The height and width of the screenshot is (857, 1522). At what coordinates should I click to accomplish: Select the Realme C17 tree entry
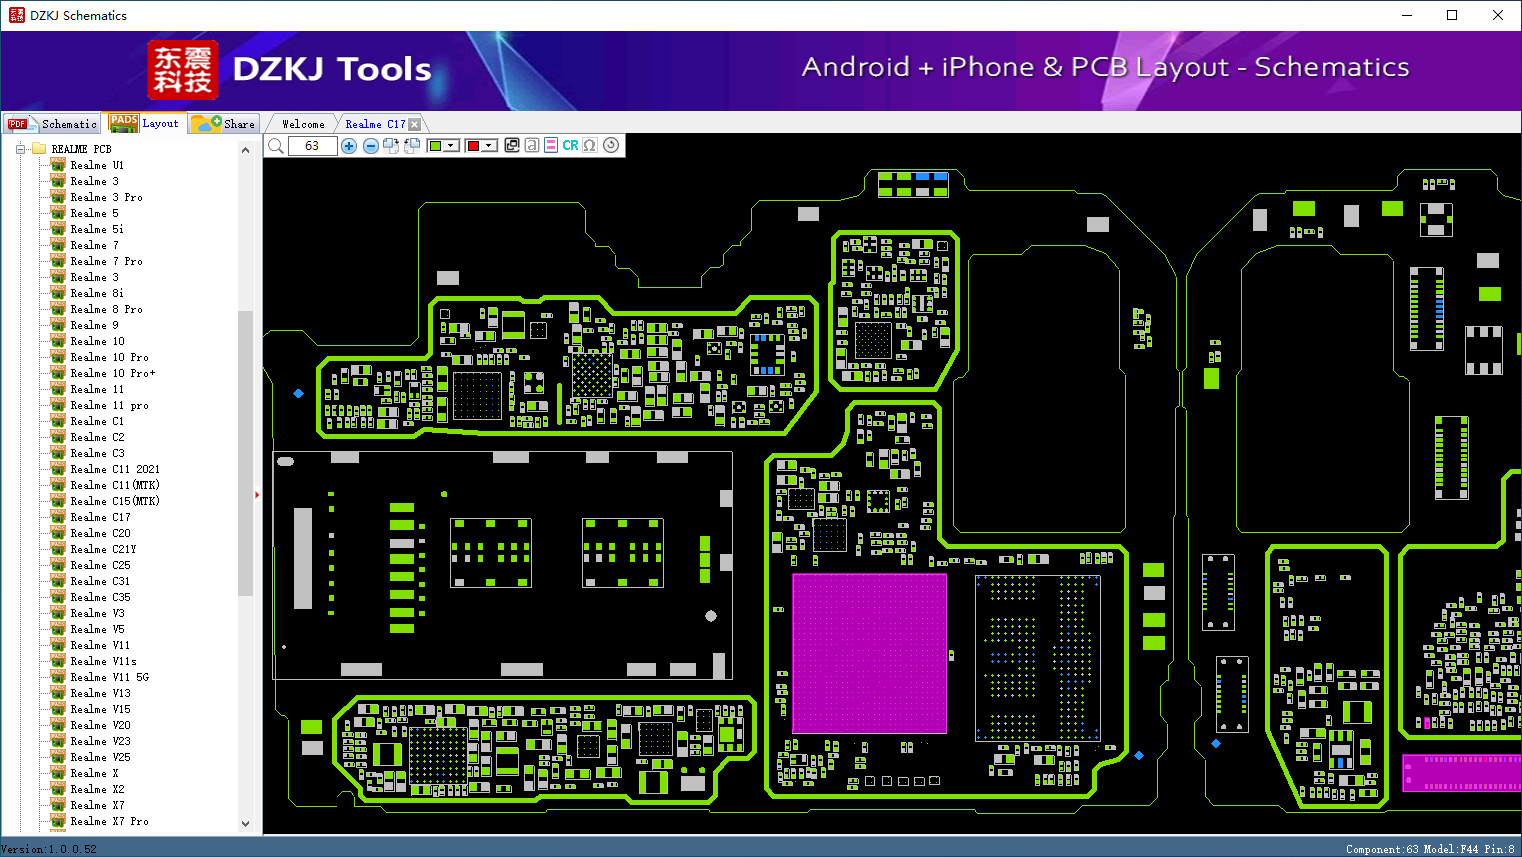click(x=100, y=517)
